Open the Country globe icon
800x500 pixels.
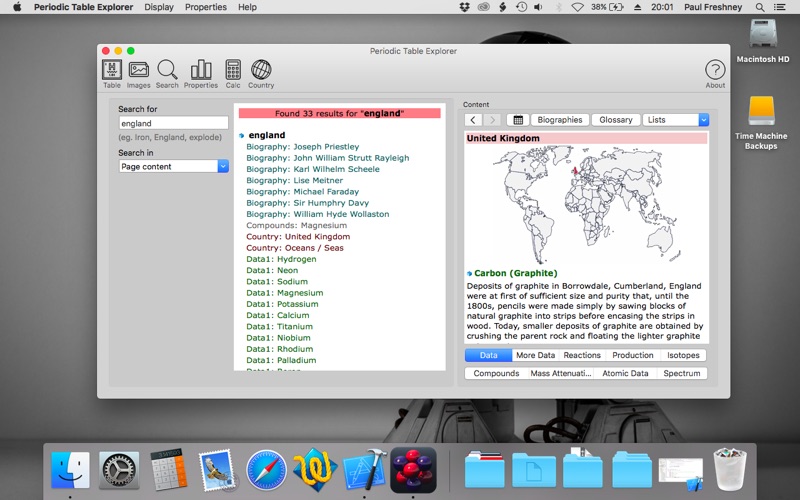[x=261, y=72]
